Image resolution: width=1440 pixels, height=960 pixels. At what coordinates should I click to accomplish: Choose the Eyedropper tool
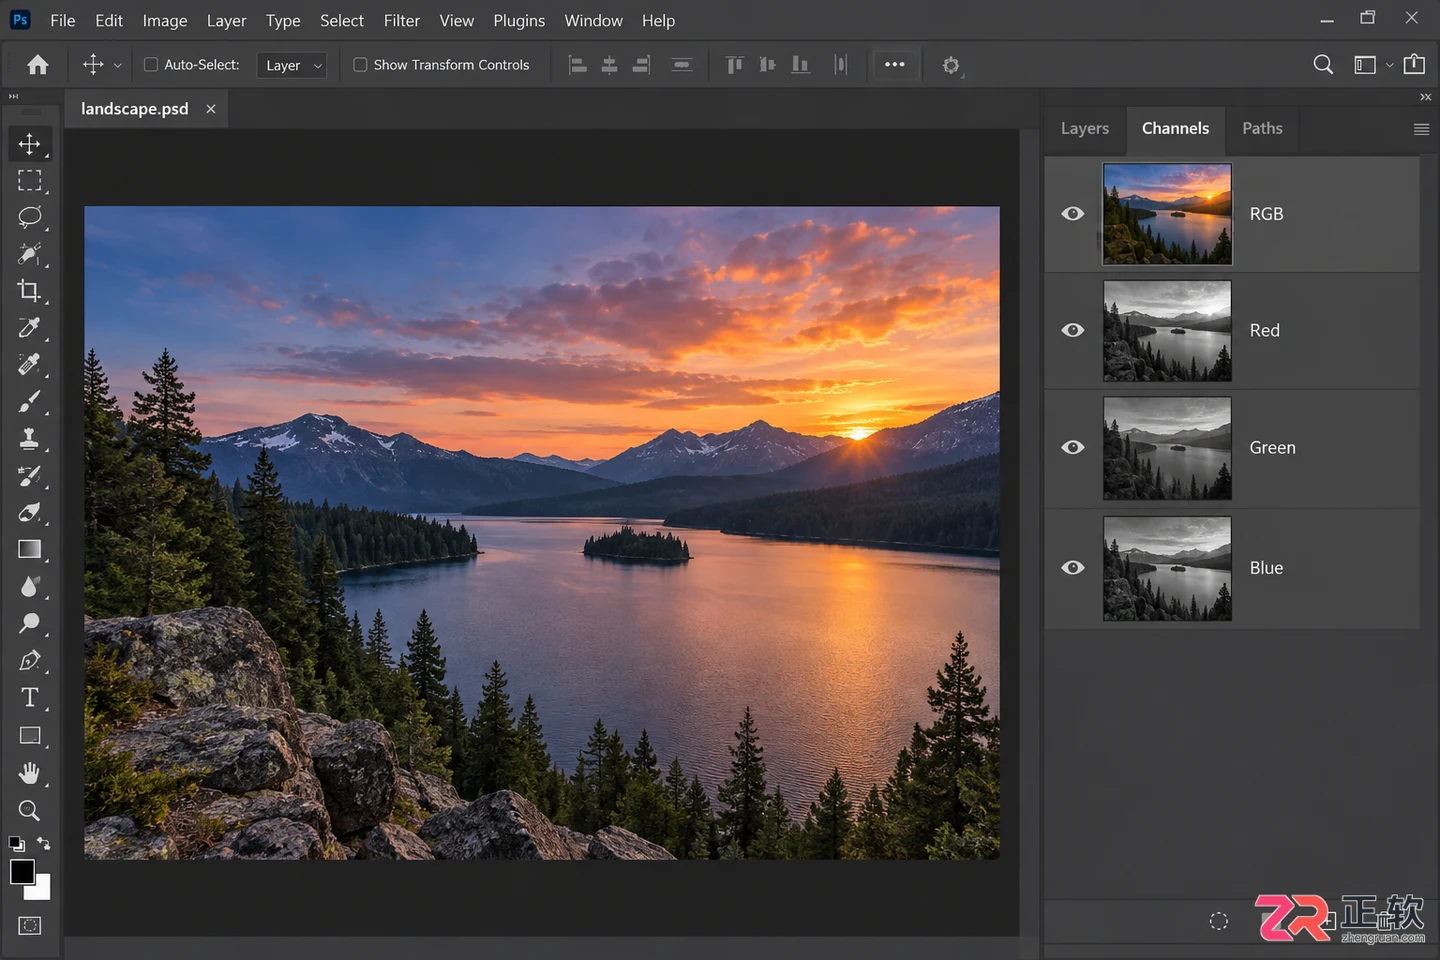point(30,328)
